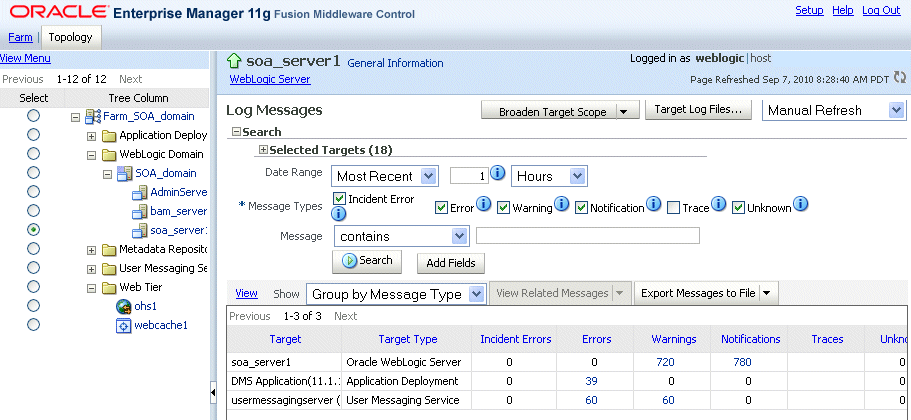Select the radio button for Farm_SOA_domain row
The width and height of the screenshot is (911, 420).
pyautogui.click(x=34, y=116)
